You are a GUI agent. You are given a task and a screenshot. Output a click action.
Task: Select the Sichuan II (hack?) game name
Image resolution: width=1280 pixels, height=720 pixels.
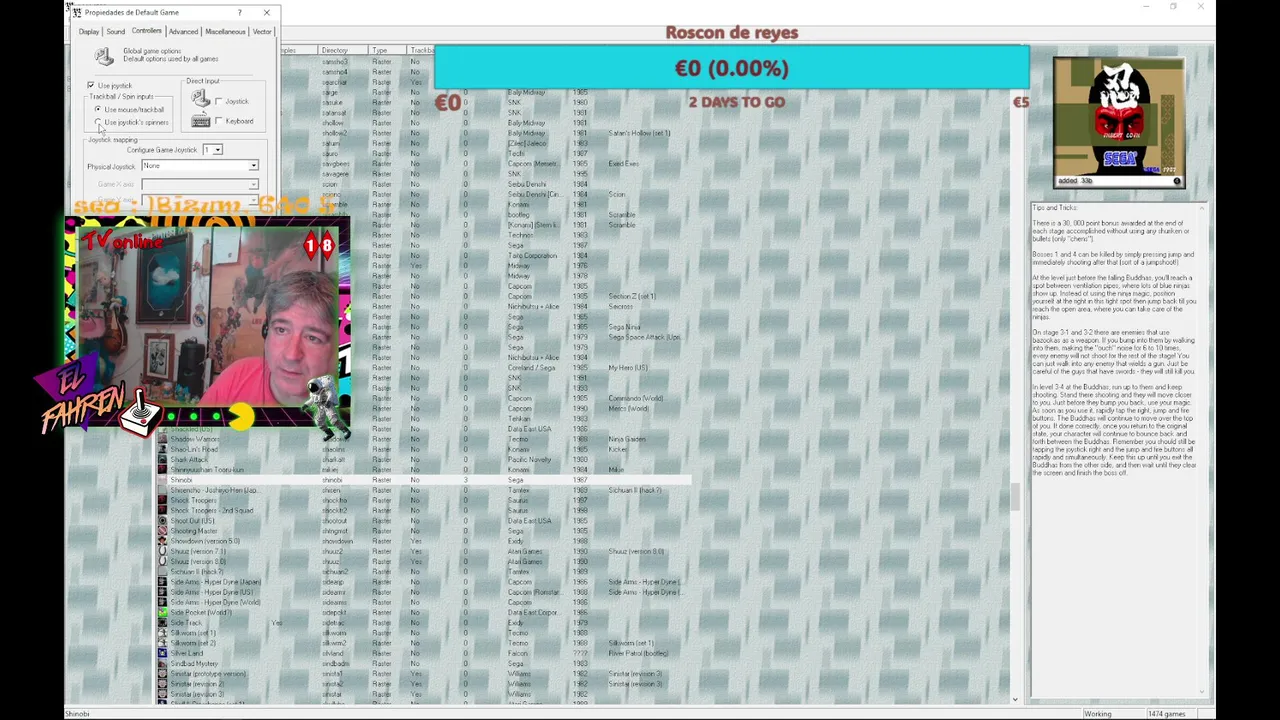[x=197, y=572]
